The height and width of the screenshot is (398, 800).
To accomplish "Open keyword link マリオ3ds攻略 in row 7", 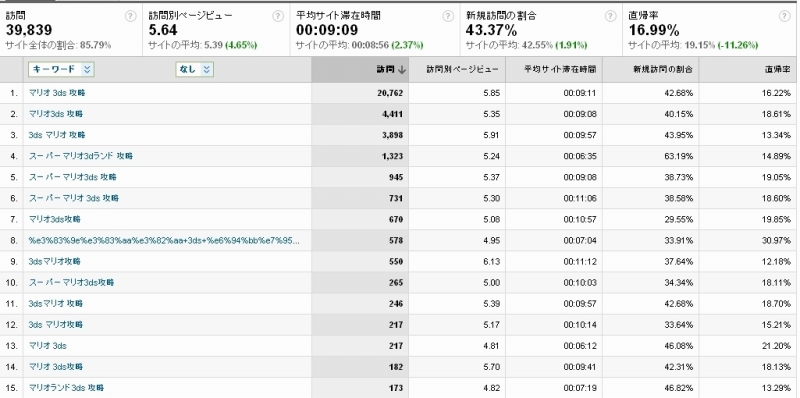I will (x=55, y=219).
